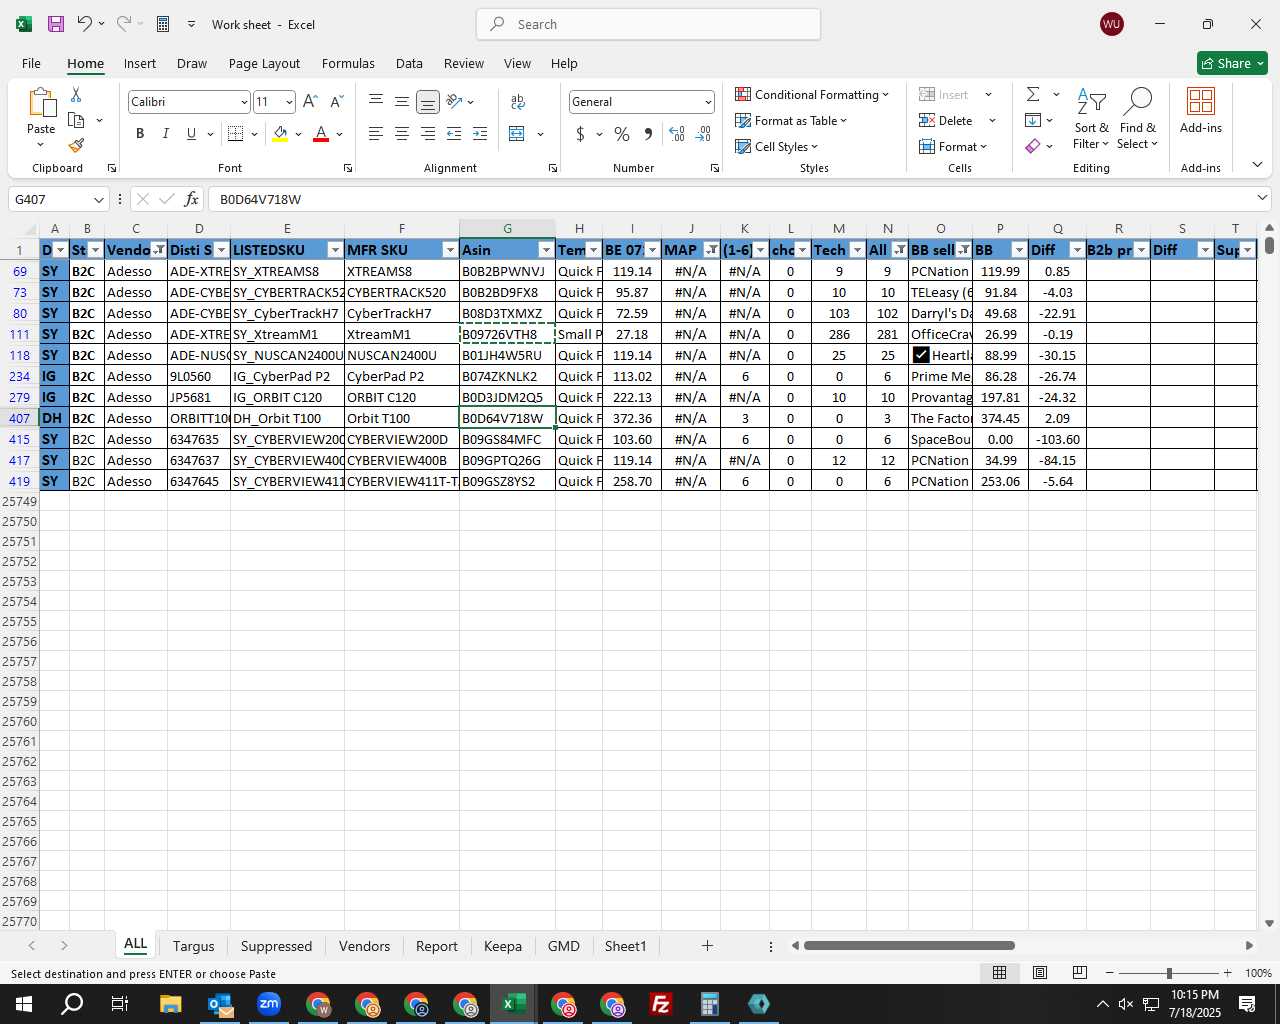Click Accounting Number Format dollar icon
Image resolution: width=1280 pixels, height=1024 pixels.
(x=580, y=133)
